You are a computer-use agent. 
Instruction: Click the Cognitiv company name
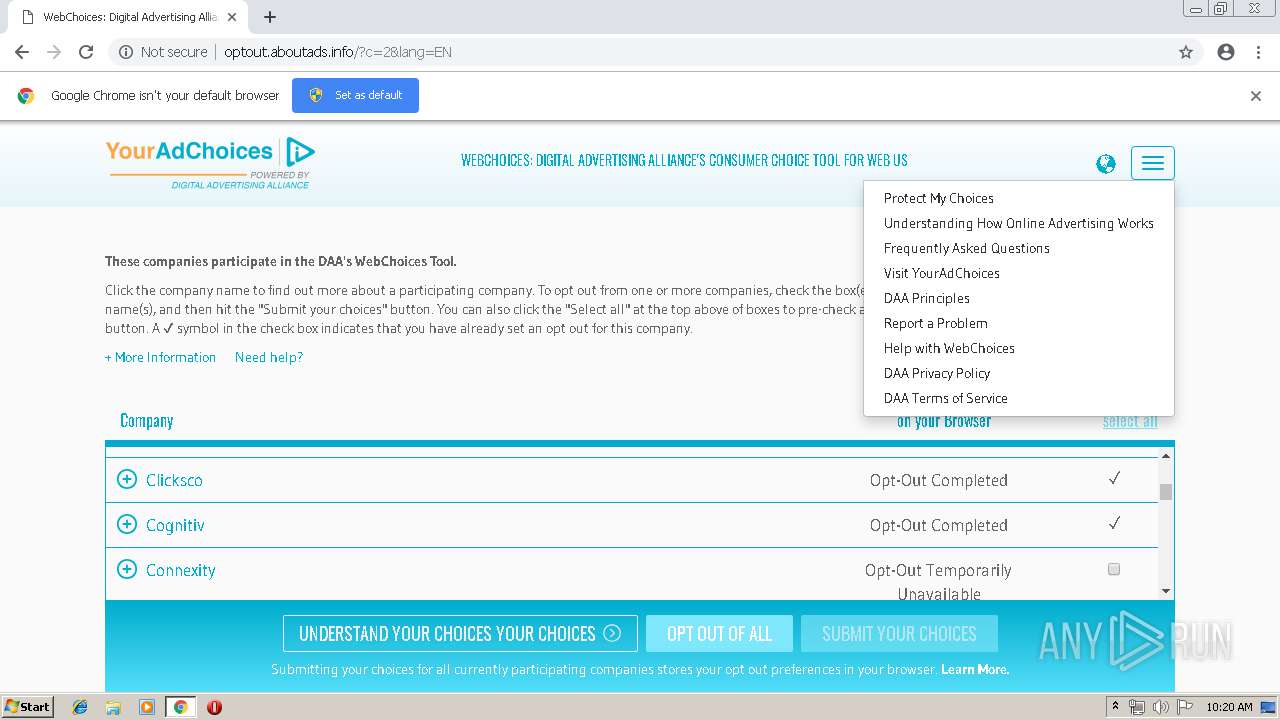point(175,525)
